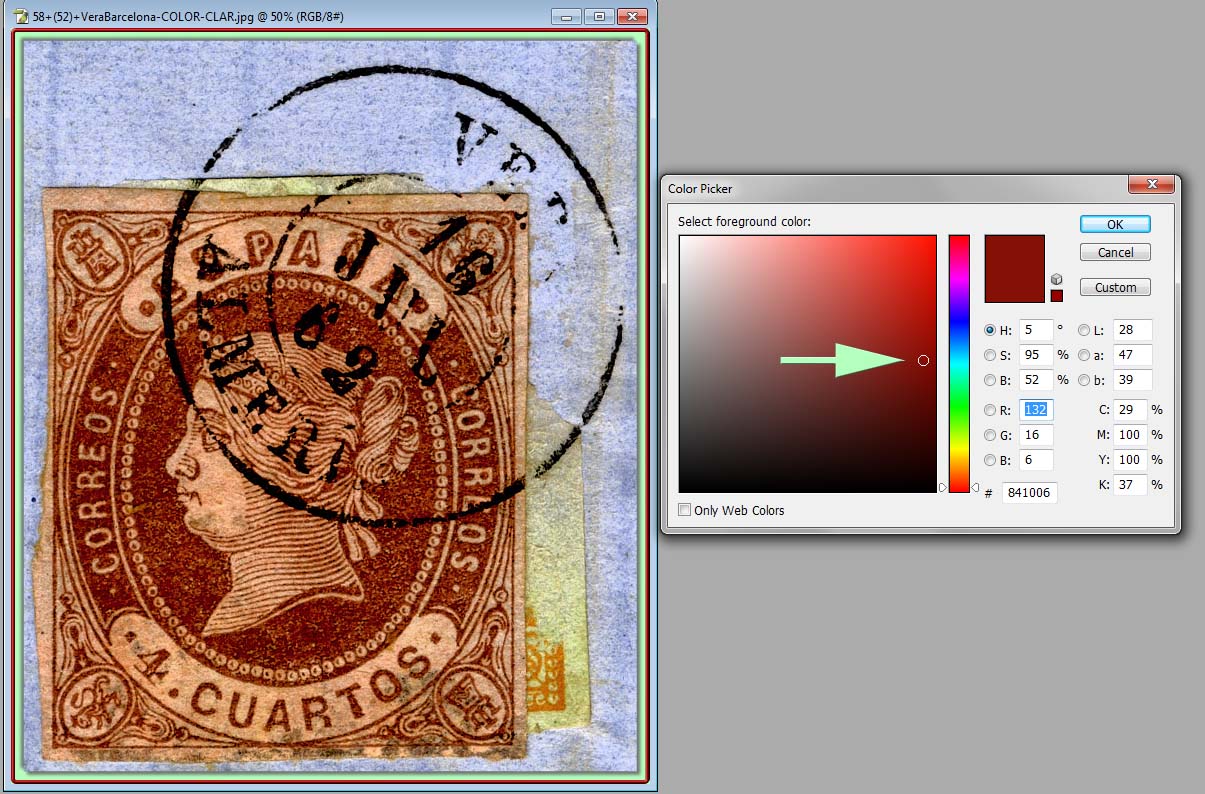The image size is (1205, 794).
Task: Click the yellow Y percentage field
Action: [1130, 460]
